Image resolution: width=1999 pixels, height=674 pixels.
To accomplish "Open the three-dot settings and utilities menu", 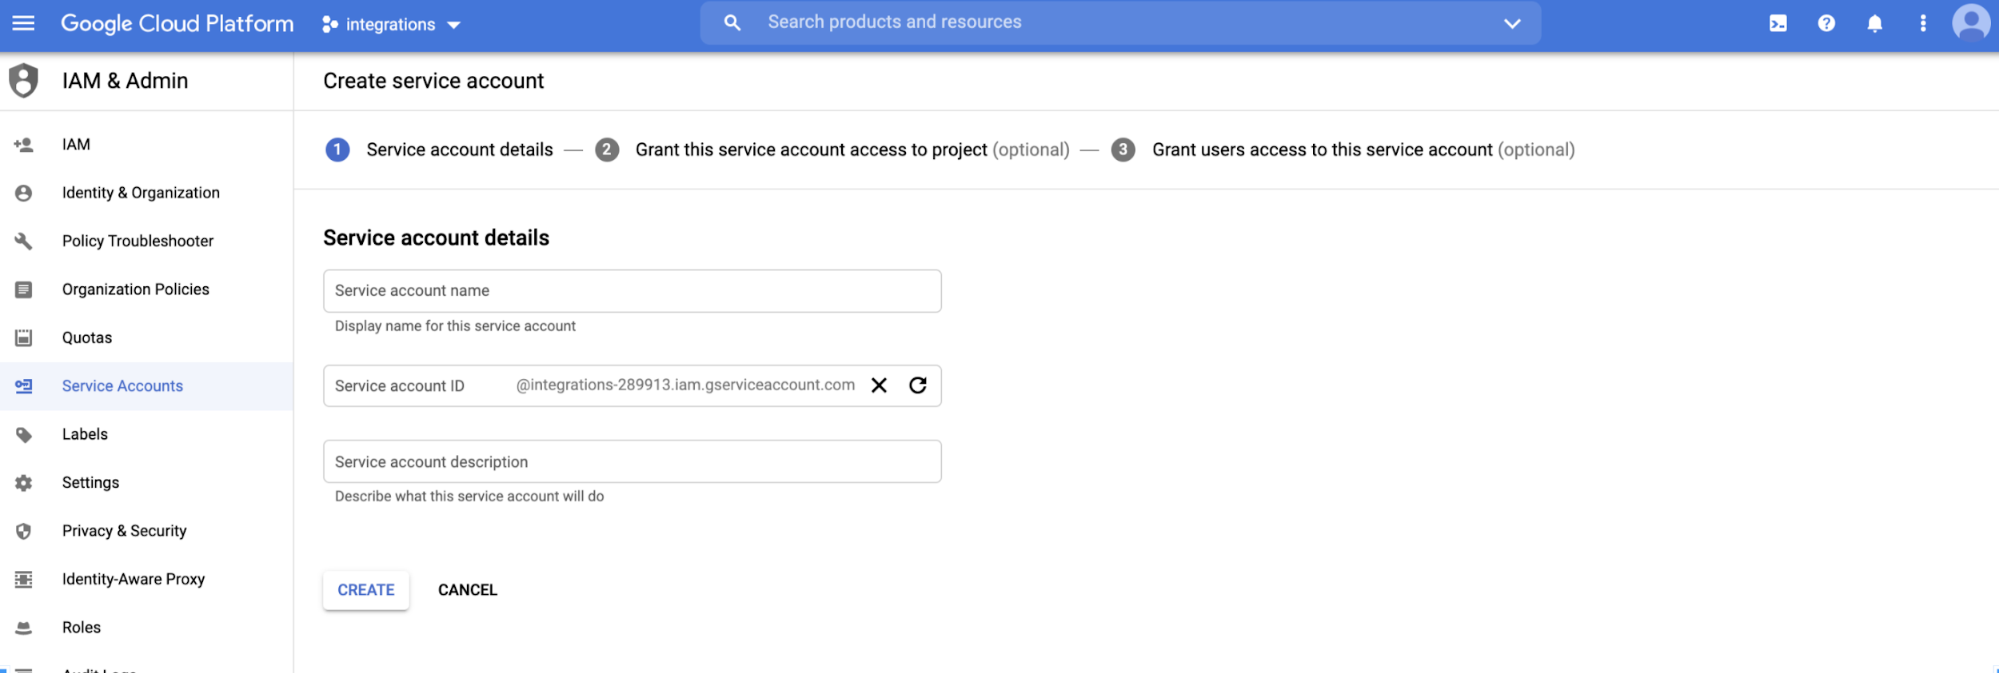I will point(1922,23).
